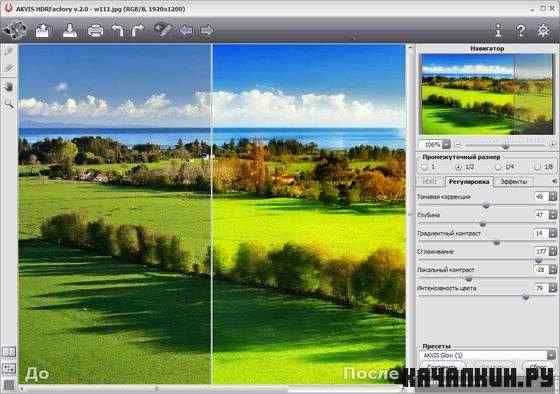Switch to the Регулировка tab
Image resolution: width=560 pixels, height=394 pixels.
point(469,181)
